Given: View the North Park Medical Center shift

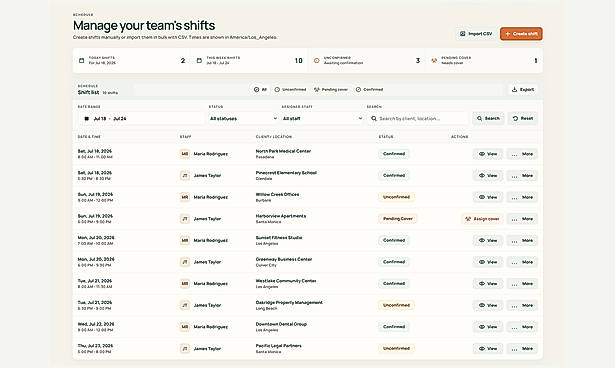Looking at the screenshot, I should [488, 154].
